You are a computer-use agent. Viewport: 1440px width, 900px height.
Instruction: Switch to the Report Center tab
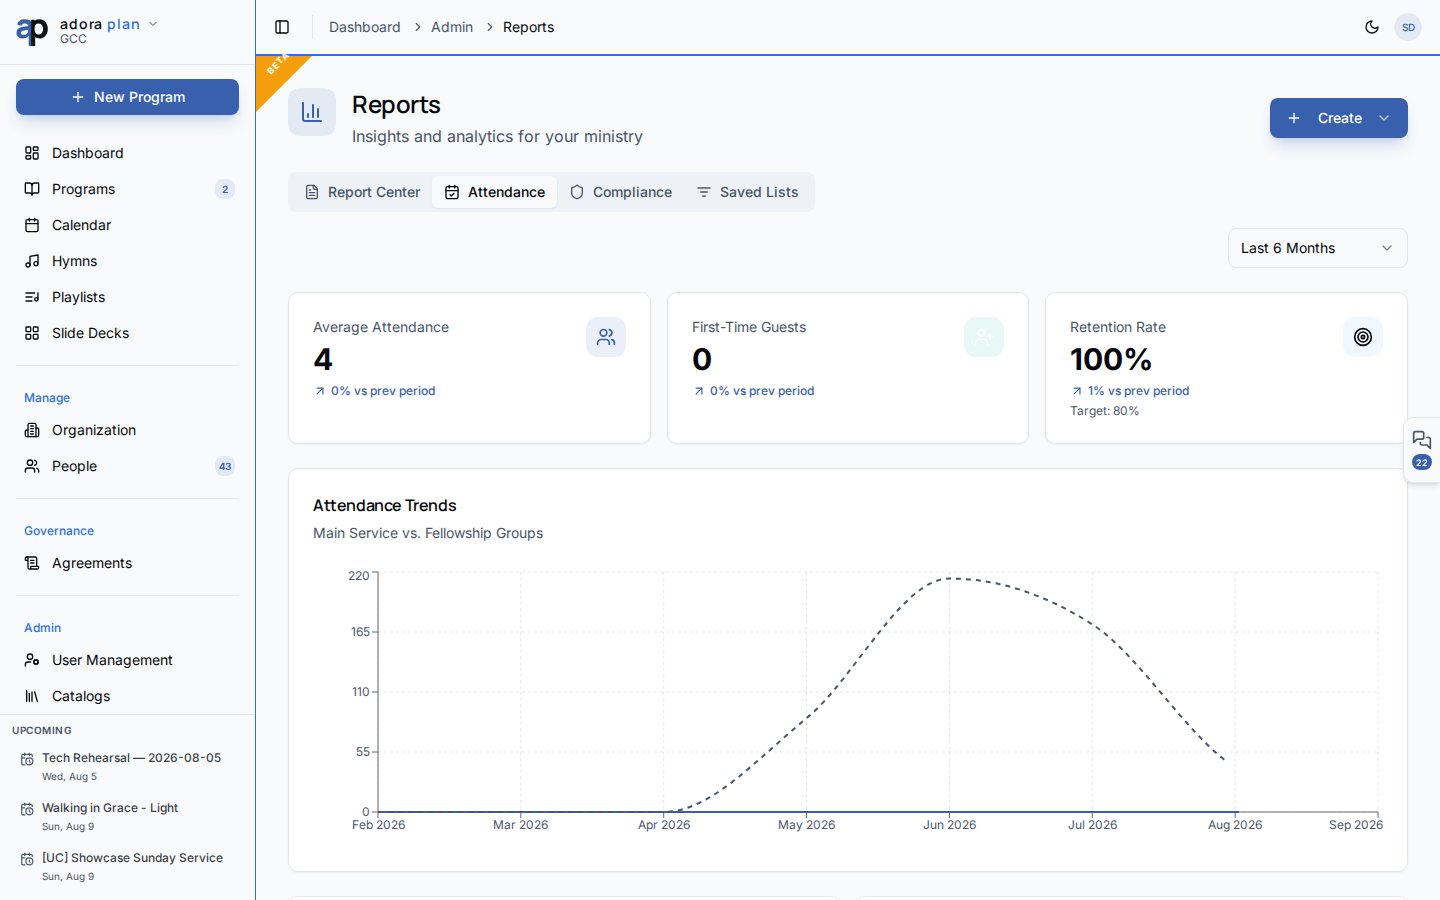click(362, 192)
